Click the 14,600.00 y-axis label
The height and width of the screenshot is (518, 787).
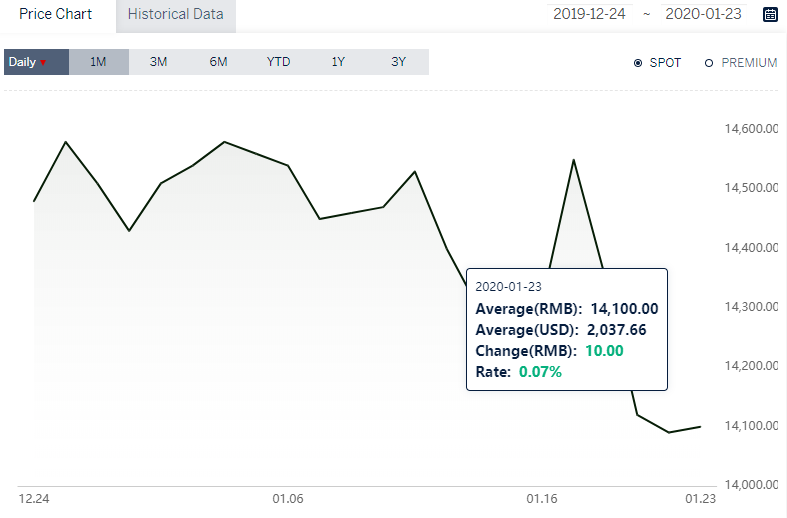point(751,129)
